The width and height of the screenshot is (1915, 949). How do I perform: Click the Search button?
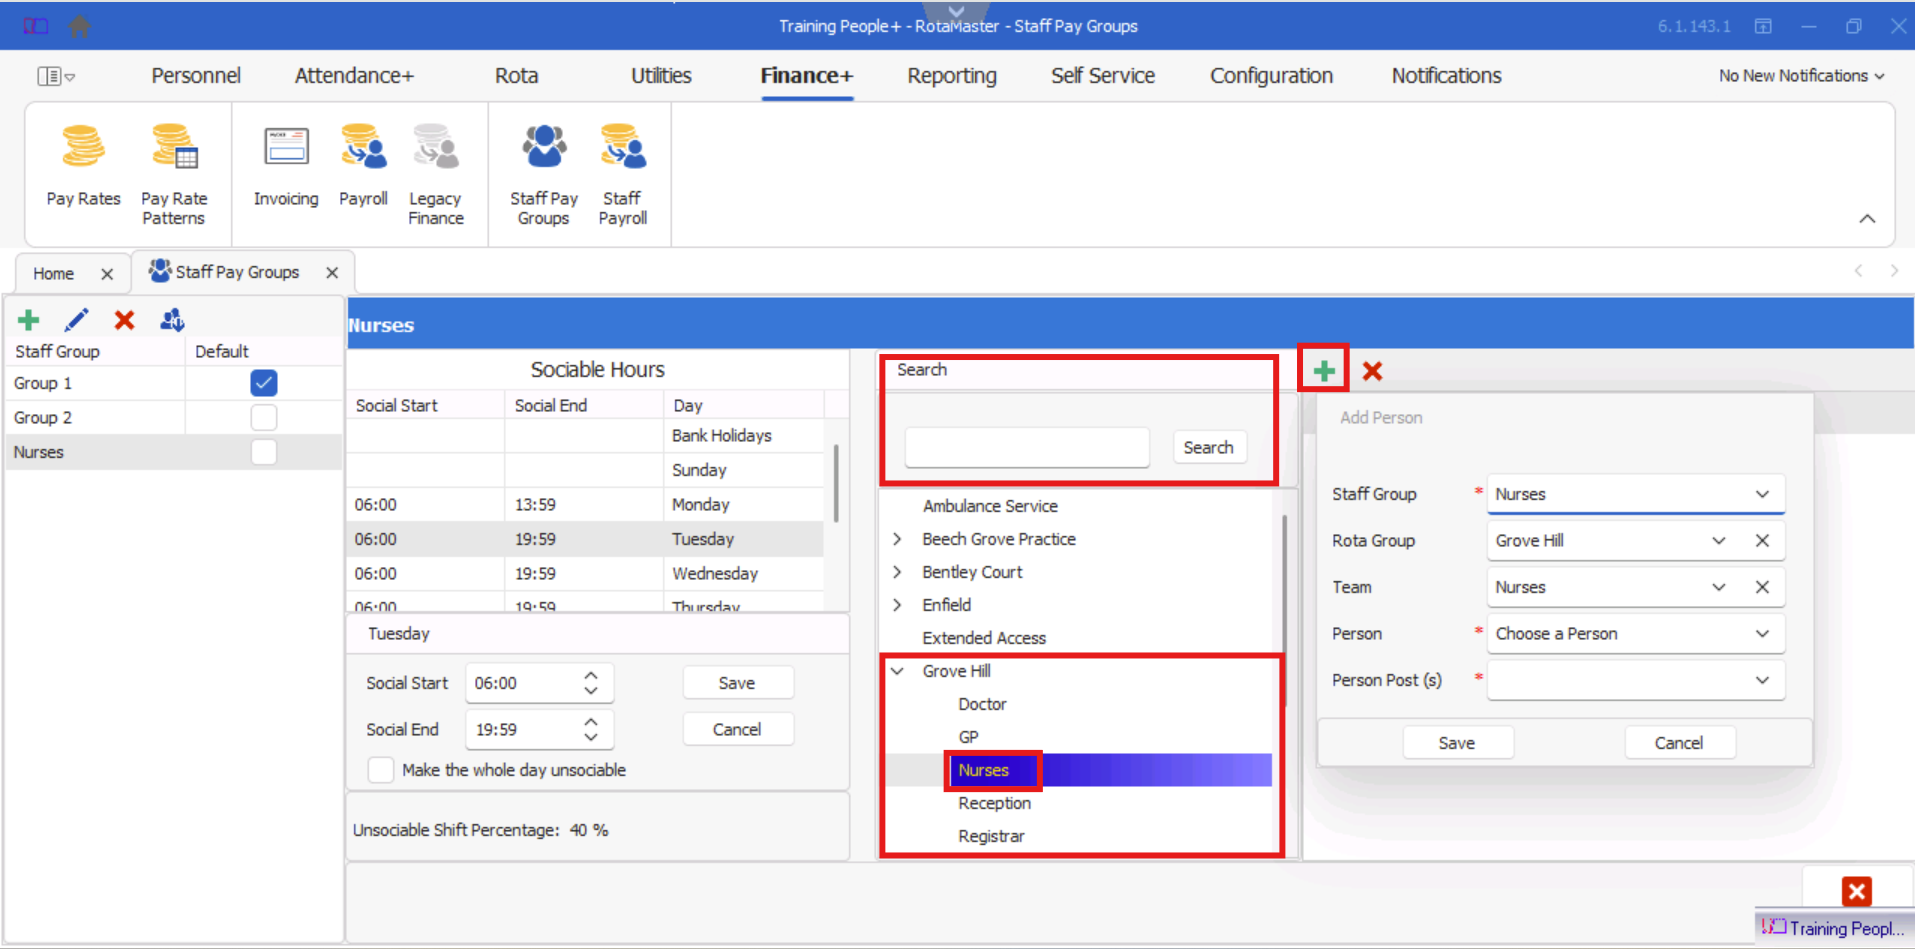point(1207,448)
